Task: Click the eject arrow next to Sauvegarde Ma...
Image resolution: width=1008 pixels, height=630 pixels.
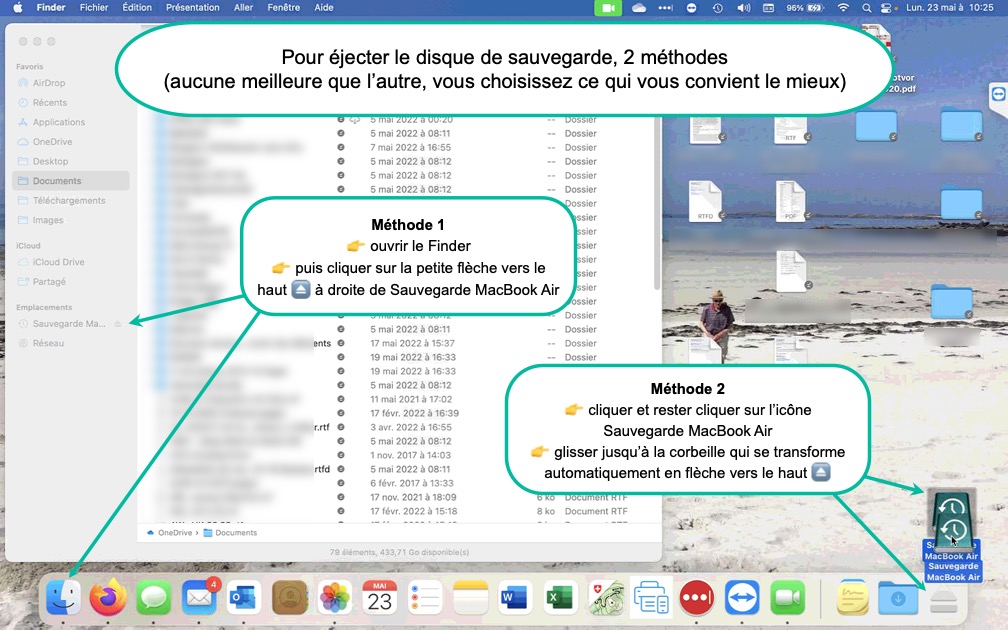Action: click(118, 324)
